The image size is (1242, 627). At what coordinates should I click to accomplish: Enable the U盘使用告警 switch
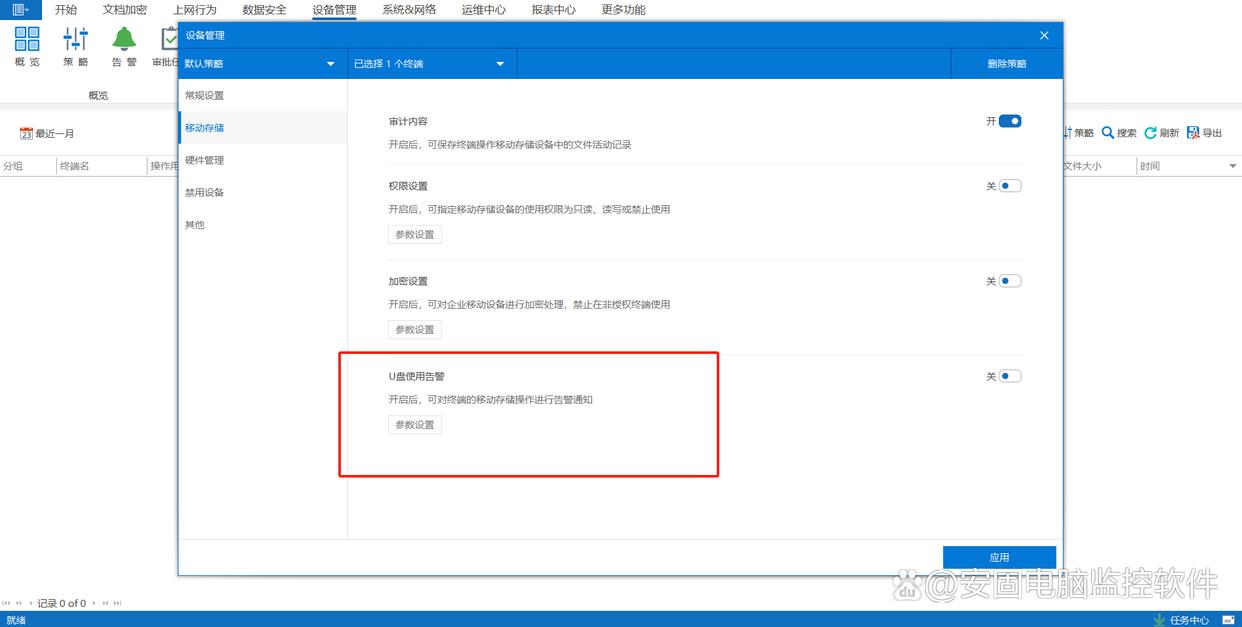coord(1010,376)
